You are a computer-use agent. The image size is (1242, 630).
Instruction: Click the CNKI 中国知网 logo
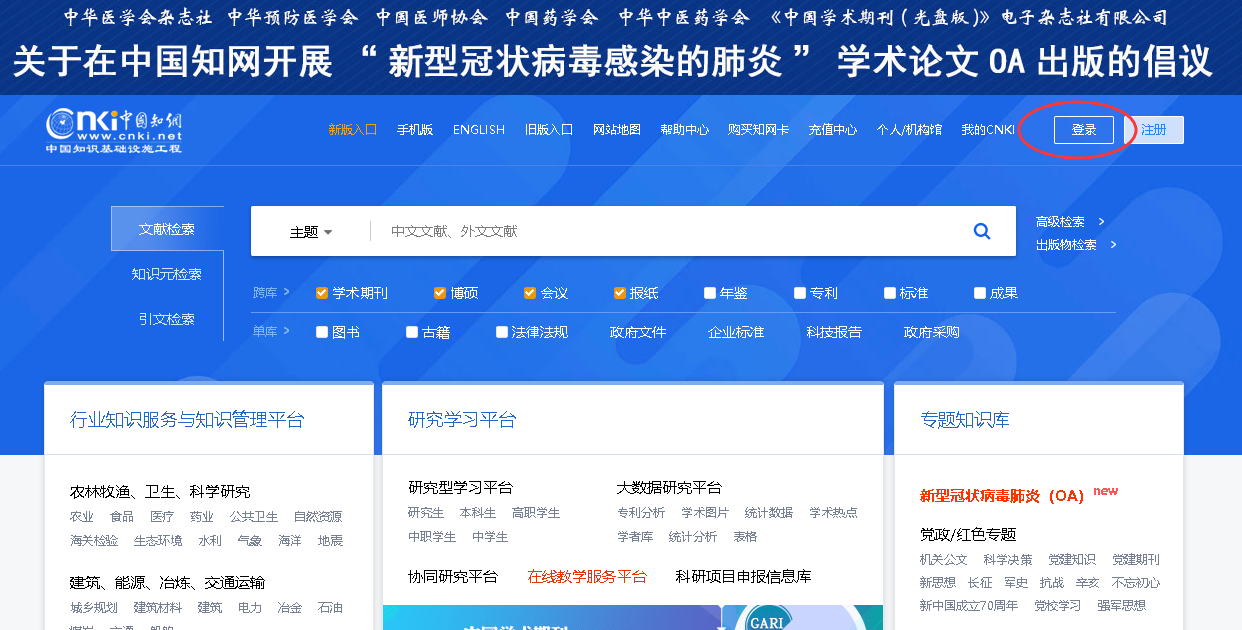tap(114, 130)
